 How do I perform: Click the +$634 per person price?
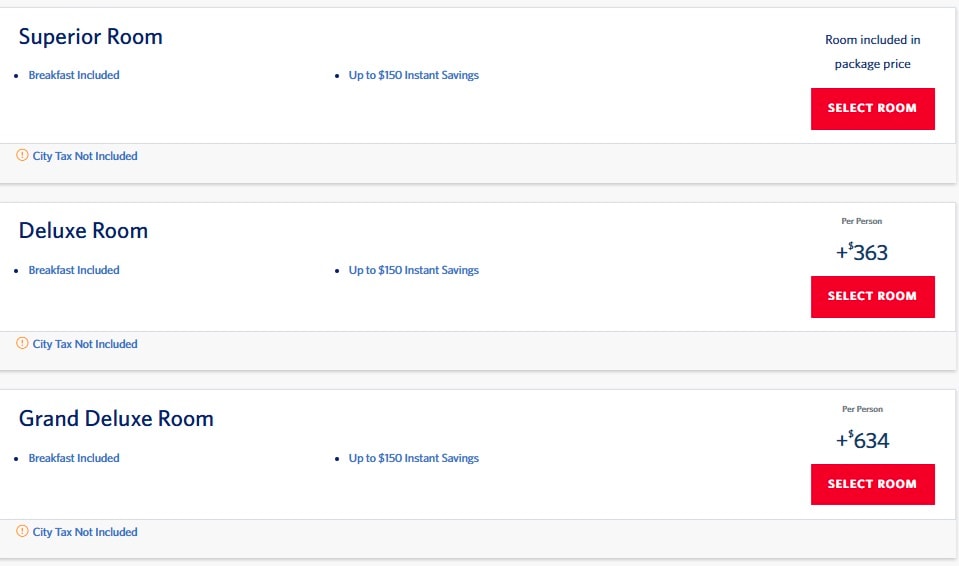point(862,440)
